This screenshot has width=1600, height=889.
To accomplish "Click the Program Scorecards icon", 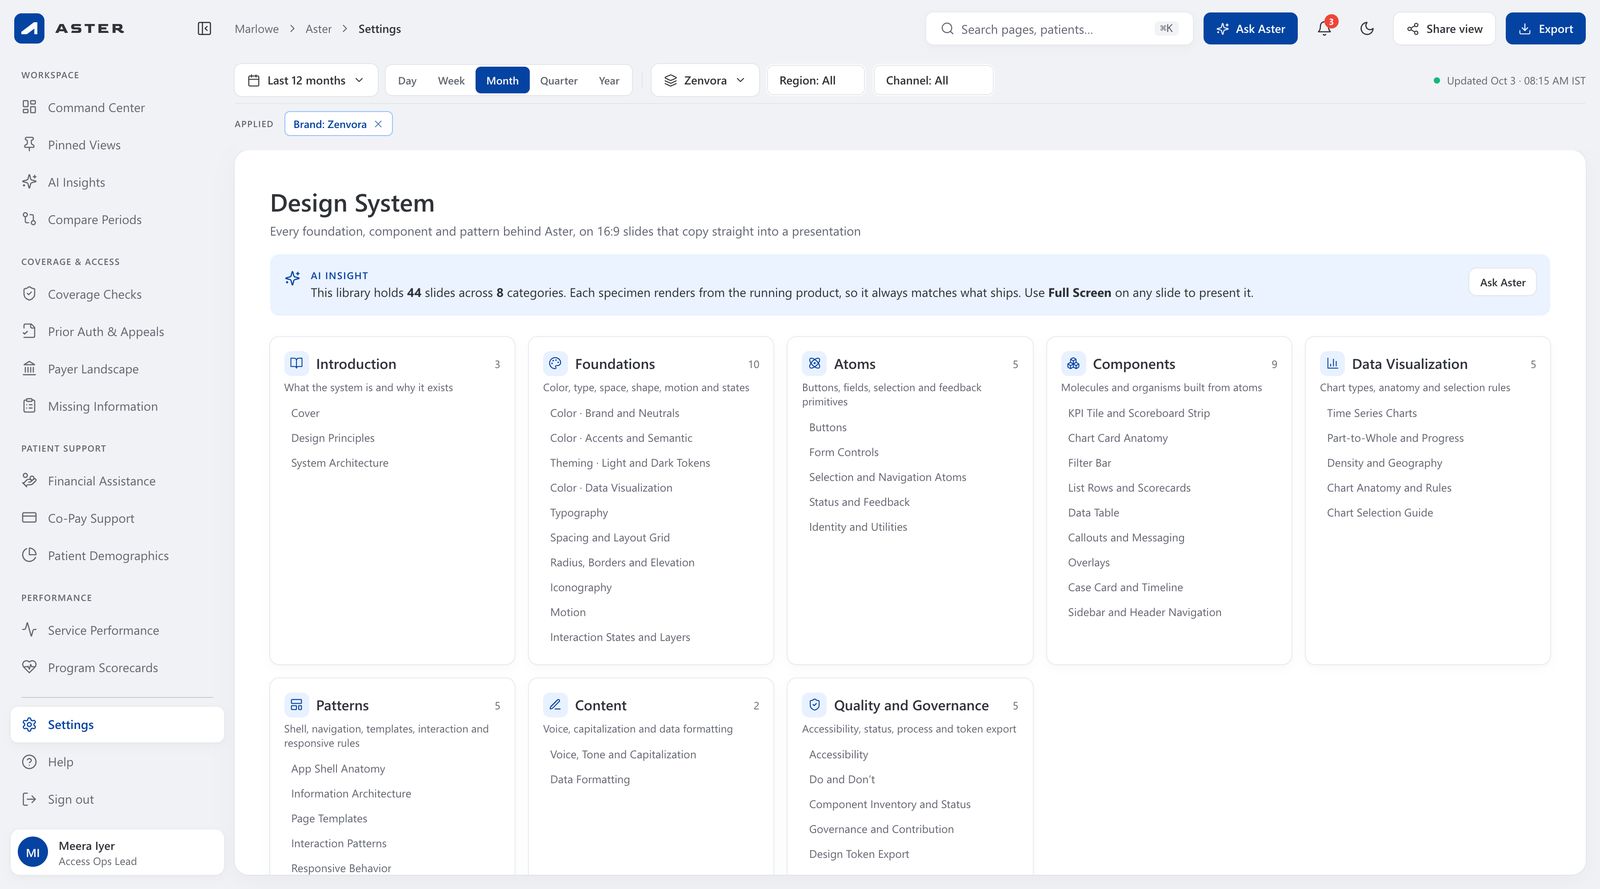I will 29,667.
